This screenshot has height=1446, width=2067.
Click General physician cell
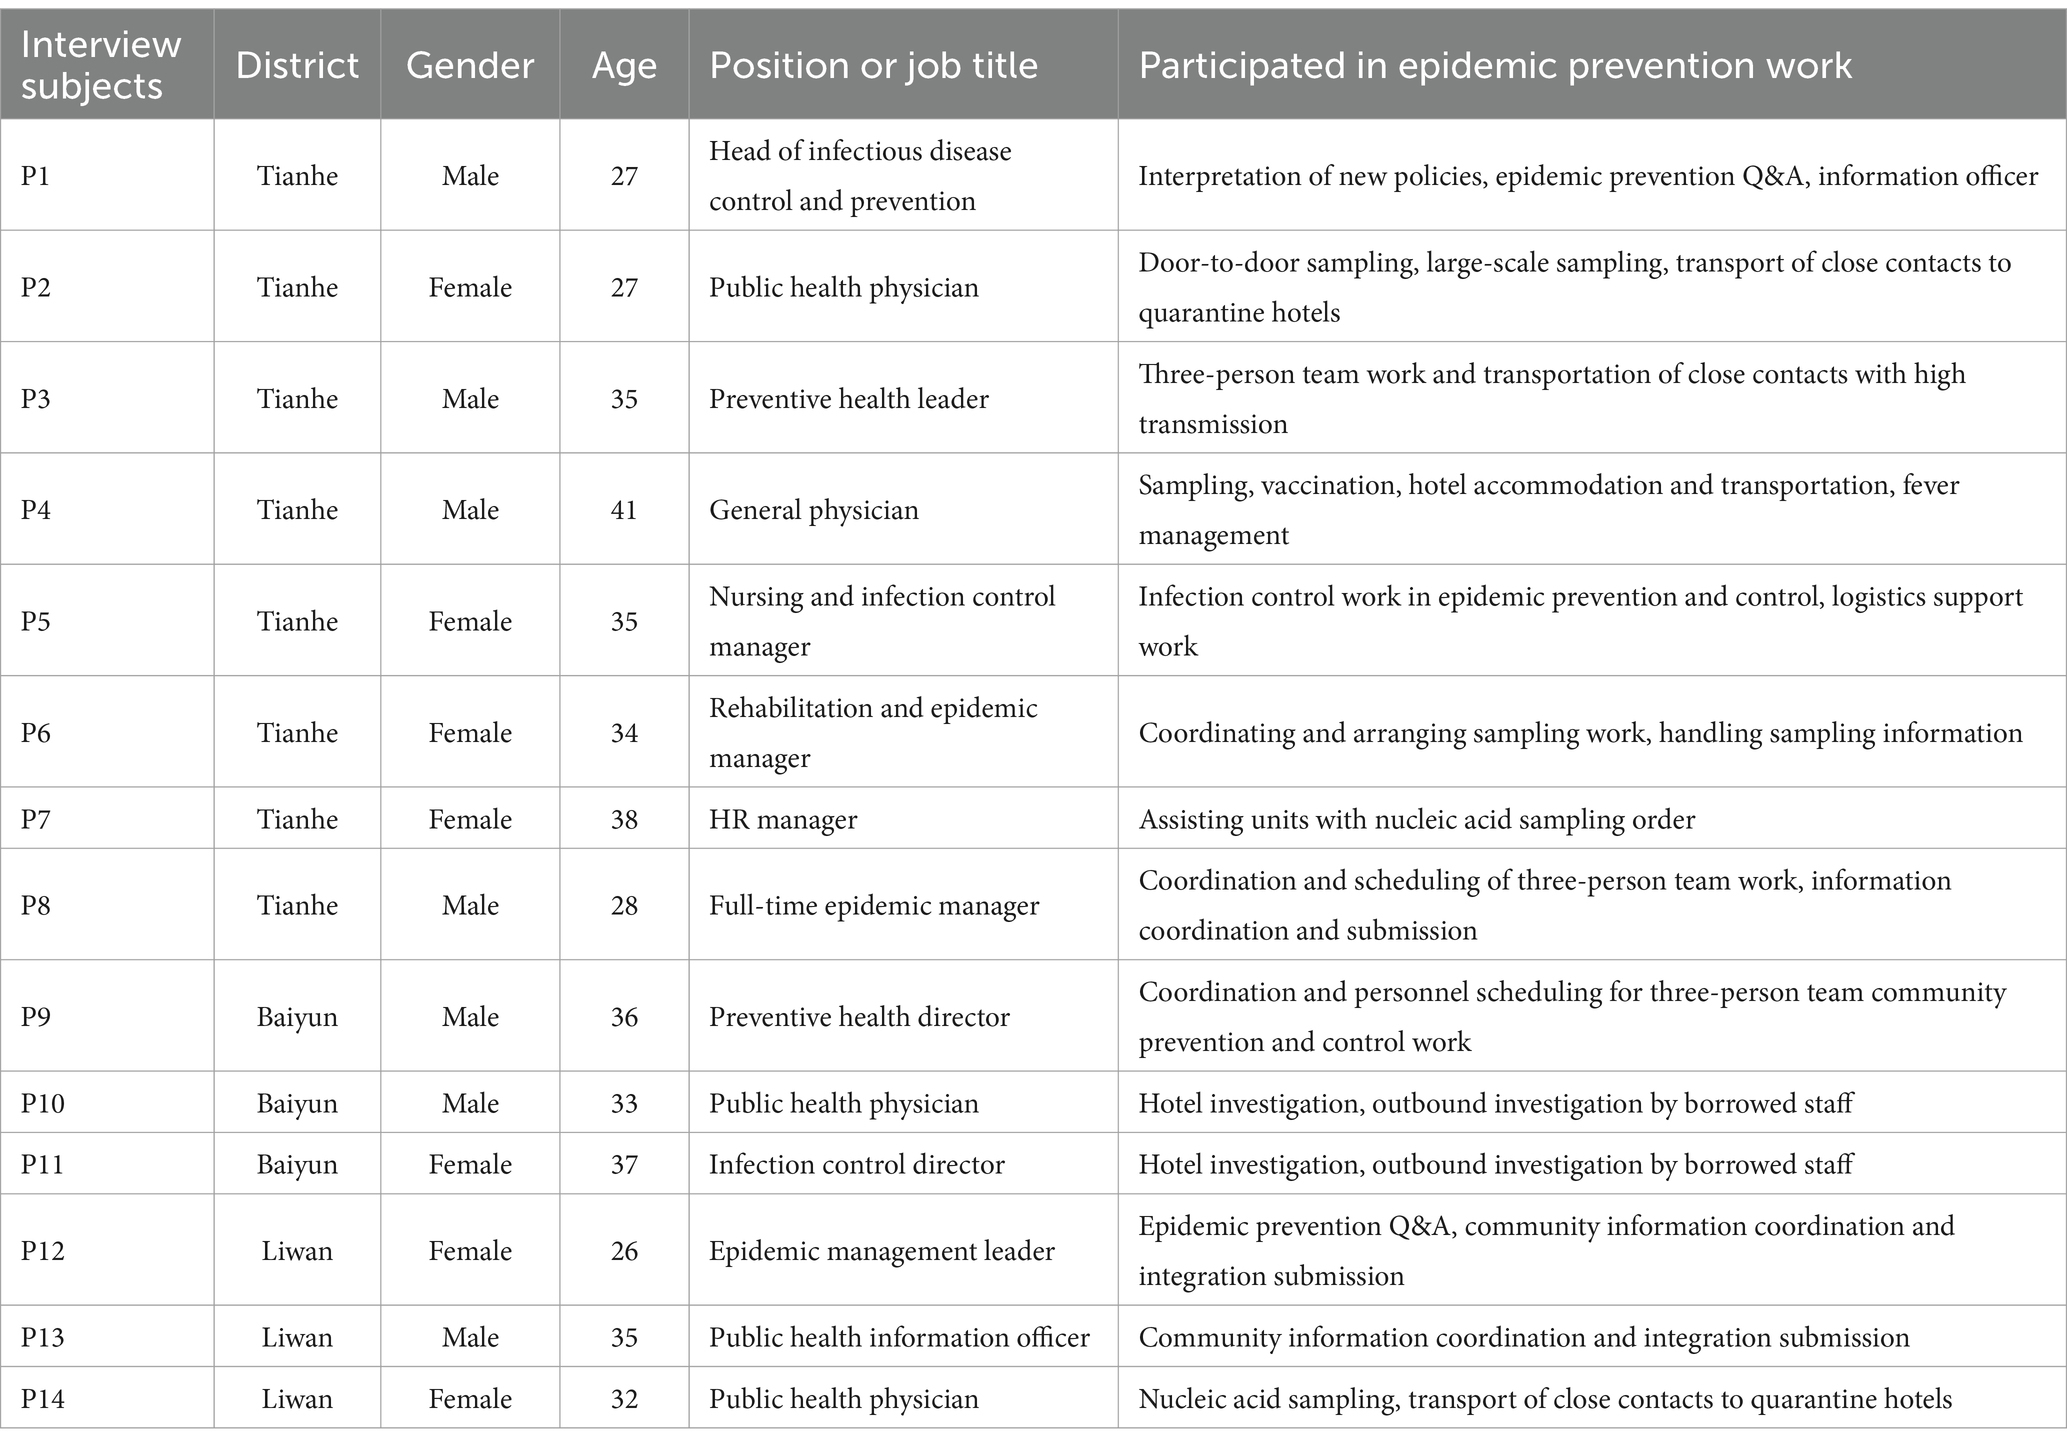pyautogui.click(x=814, y=510)
